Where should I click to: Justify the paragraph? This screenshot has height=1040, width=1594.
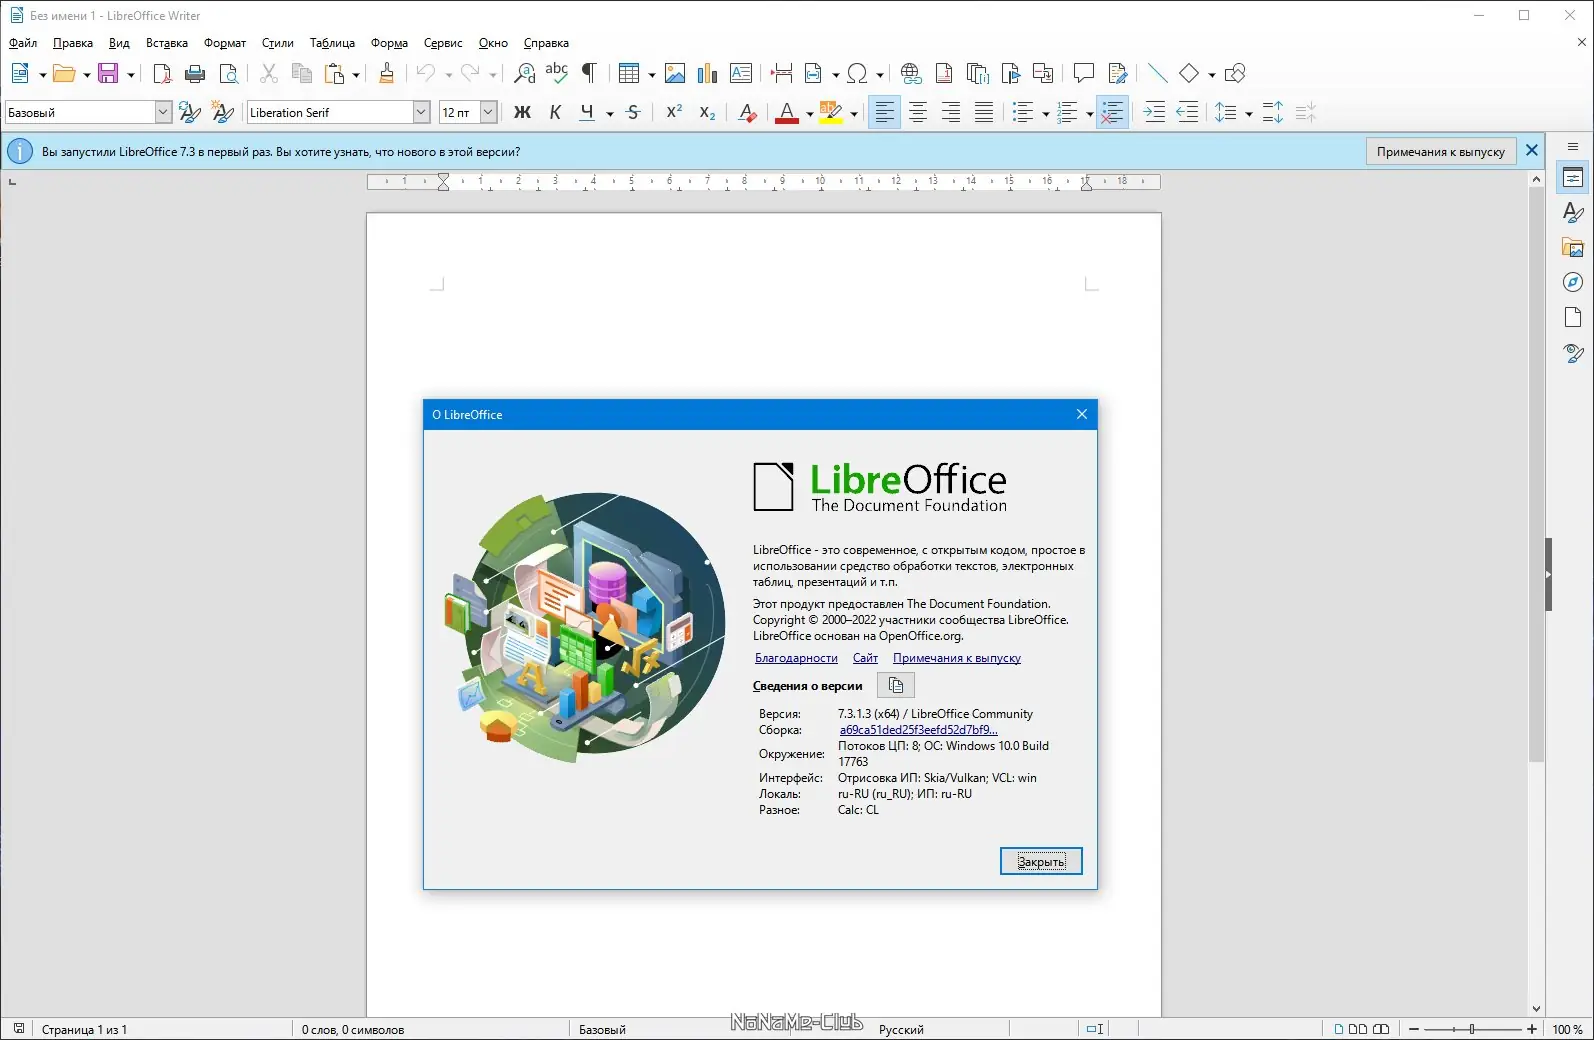coord(984,112)
